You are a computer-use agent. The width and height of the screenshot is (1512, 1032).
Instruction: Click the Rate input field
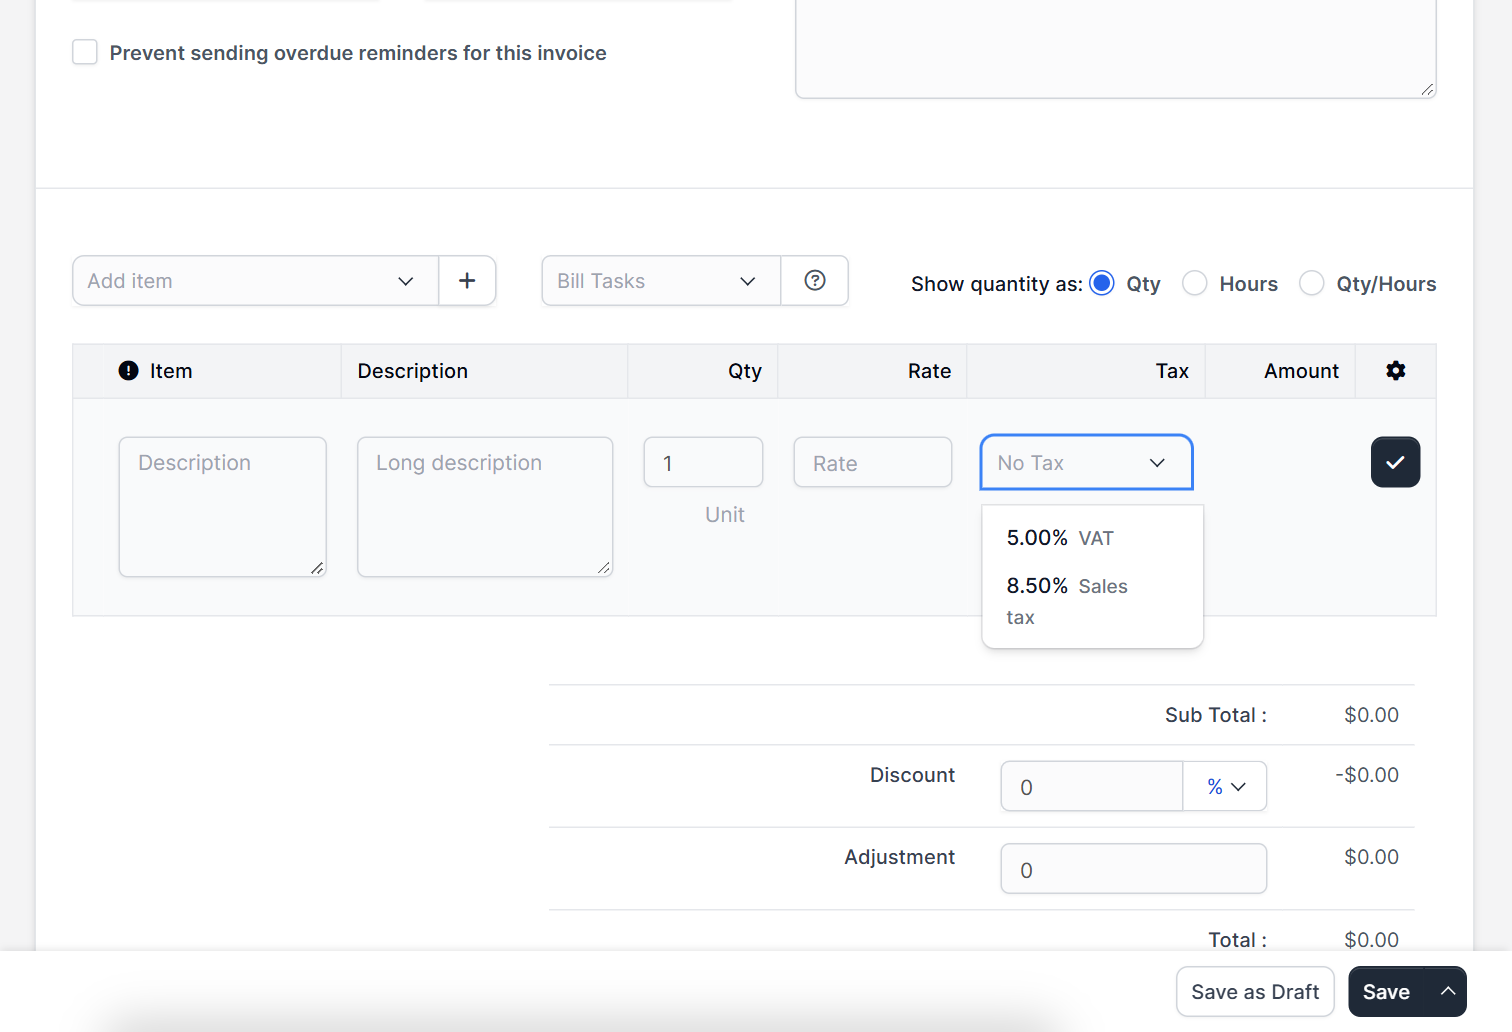click(872, 462)
